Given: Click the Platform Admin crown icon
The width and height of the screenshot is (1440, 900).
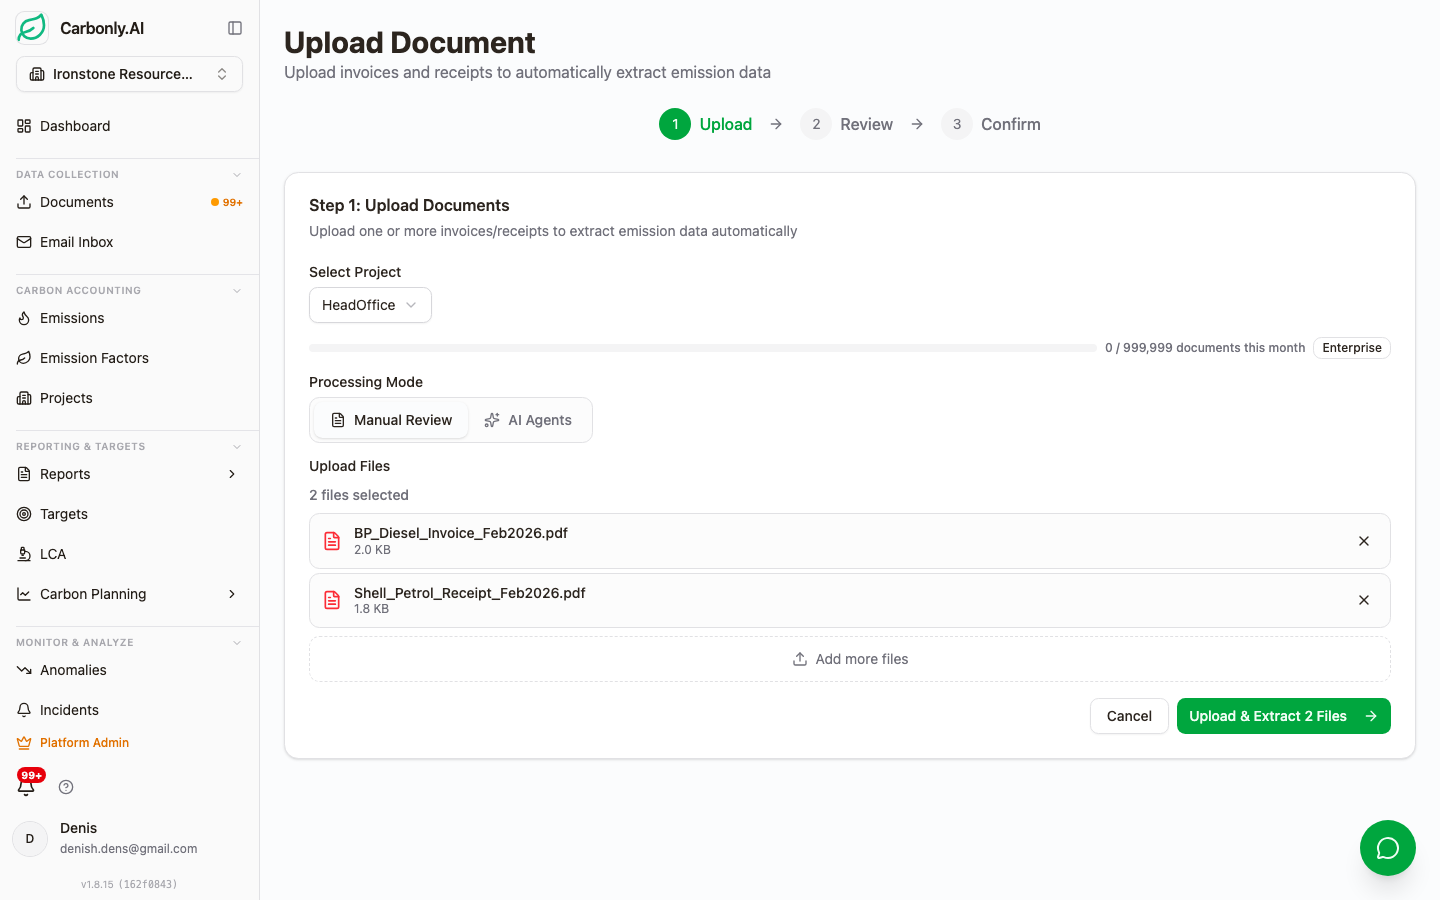Looking at the screenshot, I should (24, 743).
